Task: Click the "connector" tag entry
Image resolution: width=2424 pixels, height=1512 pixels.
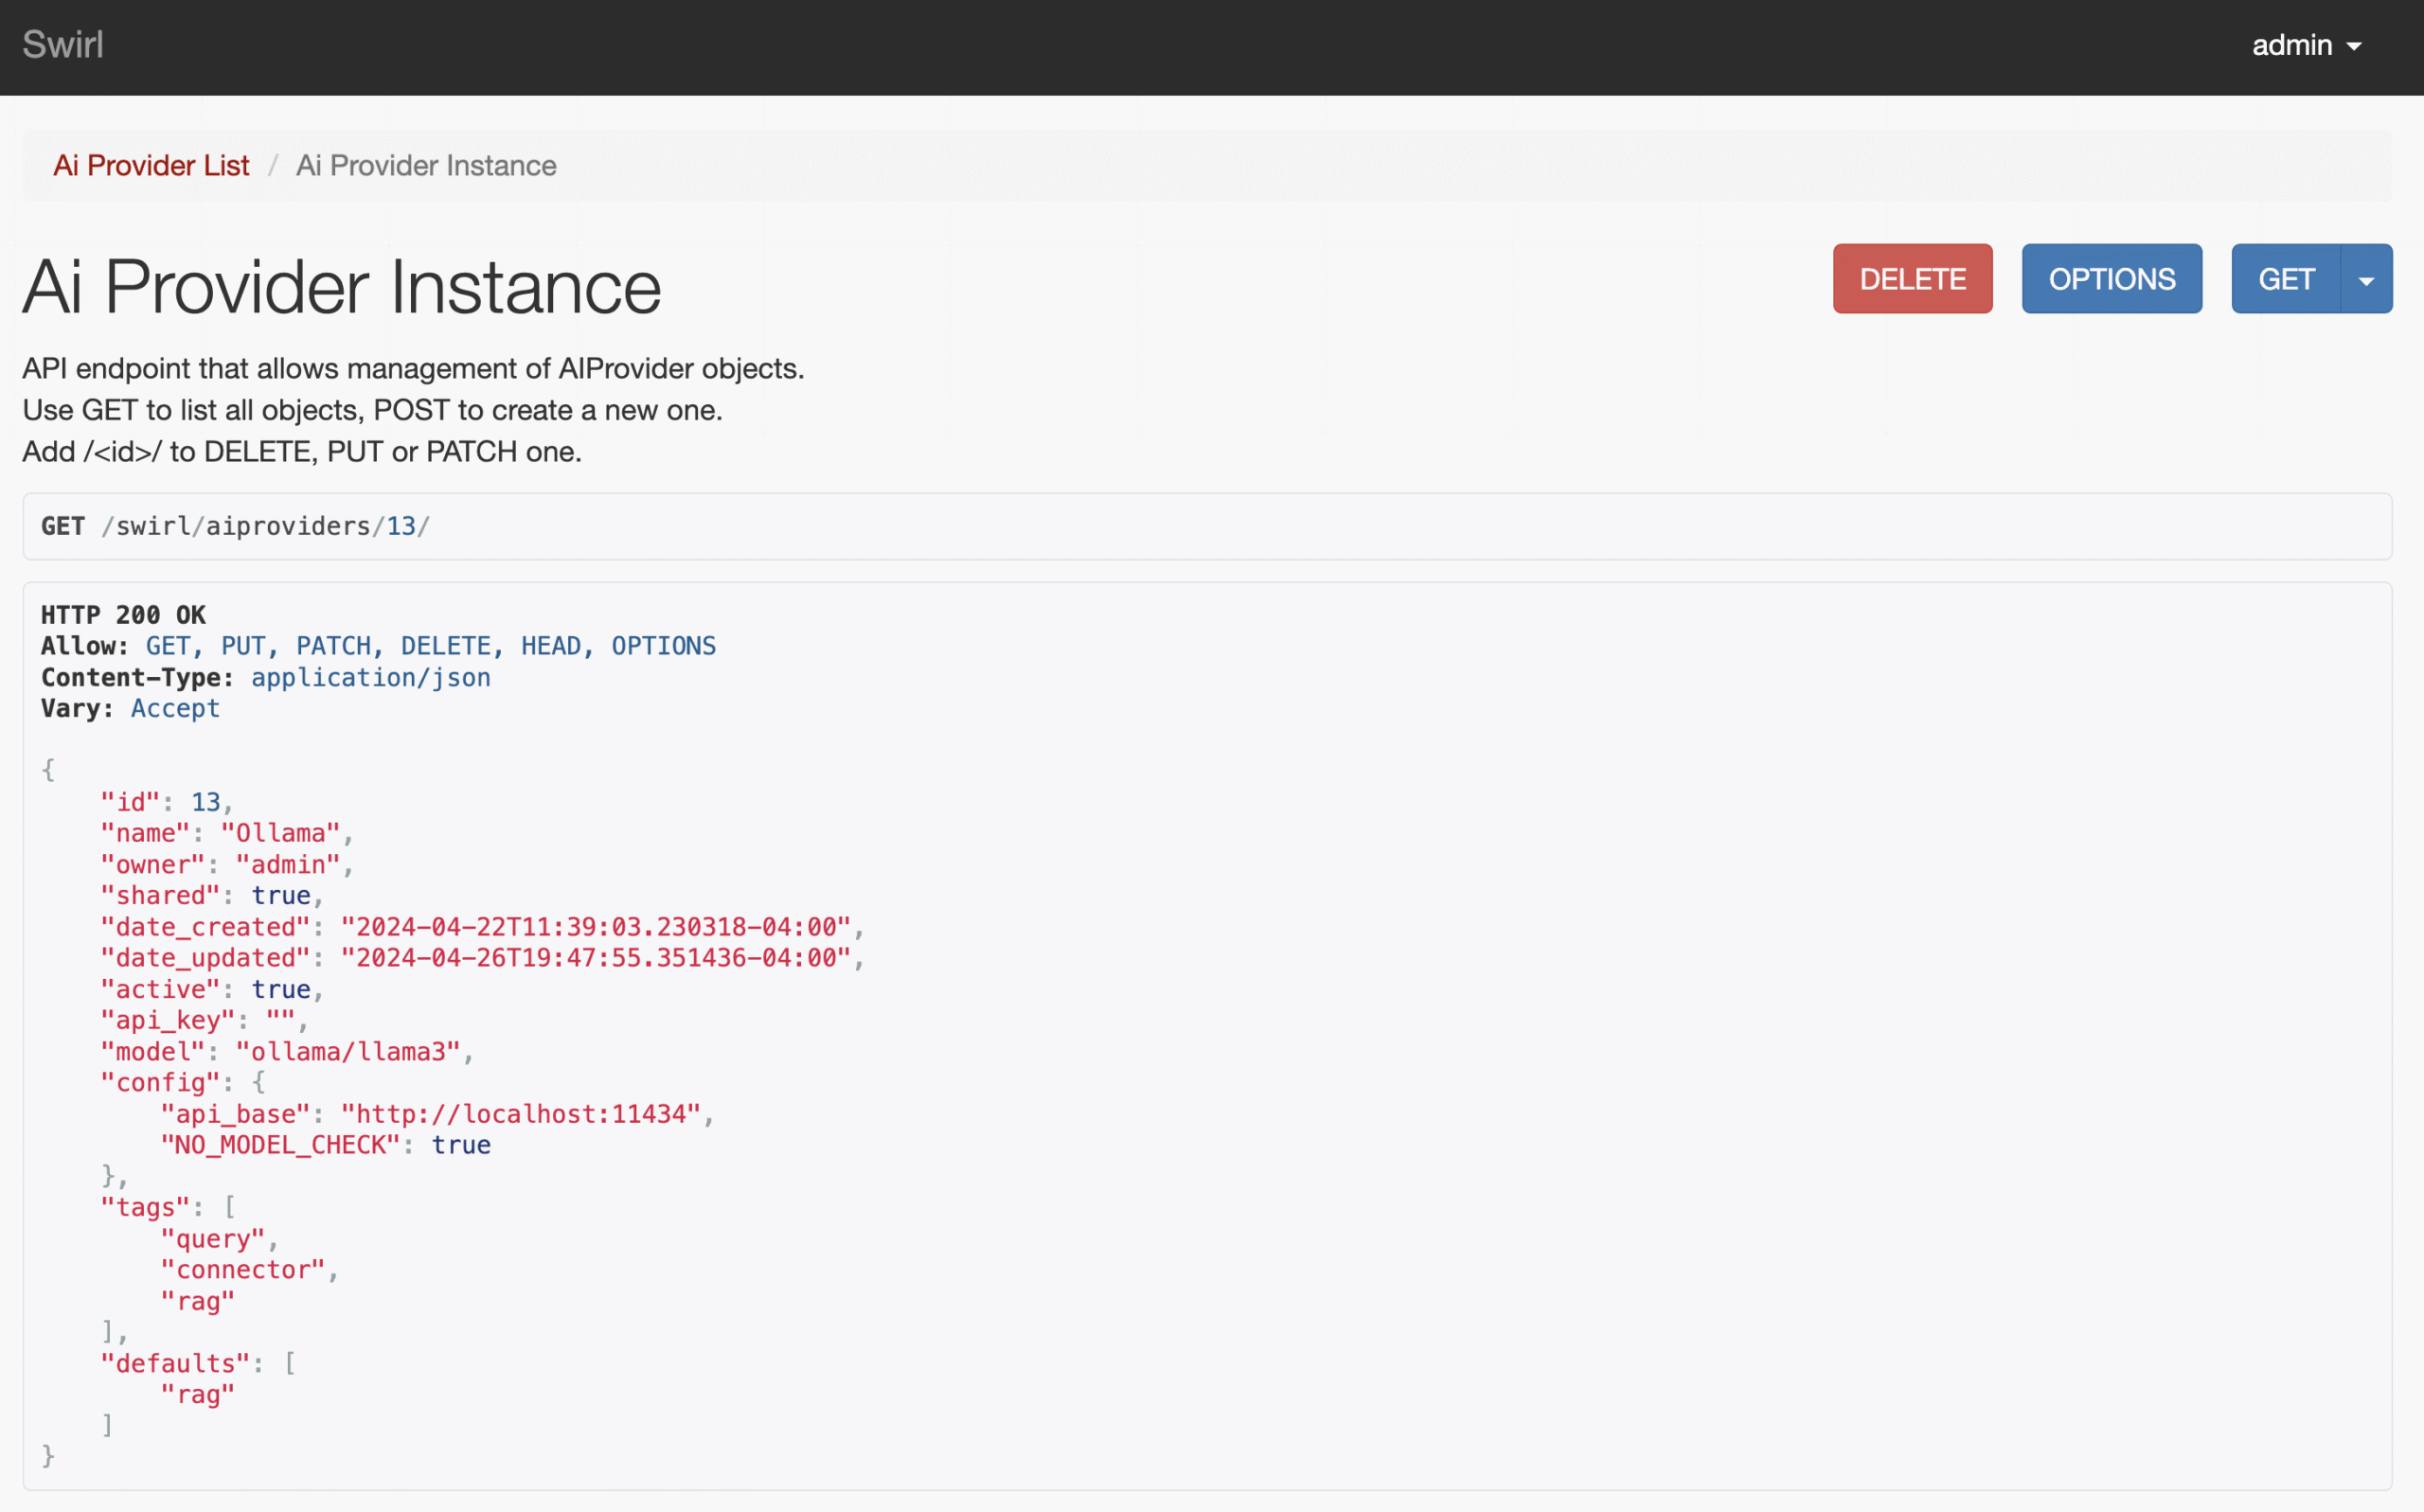Action: click(243, 1269)
